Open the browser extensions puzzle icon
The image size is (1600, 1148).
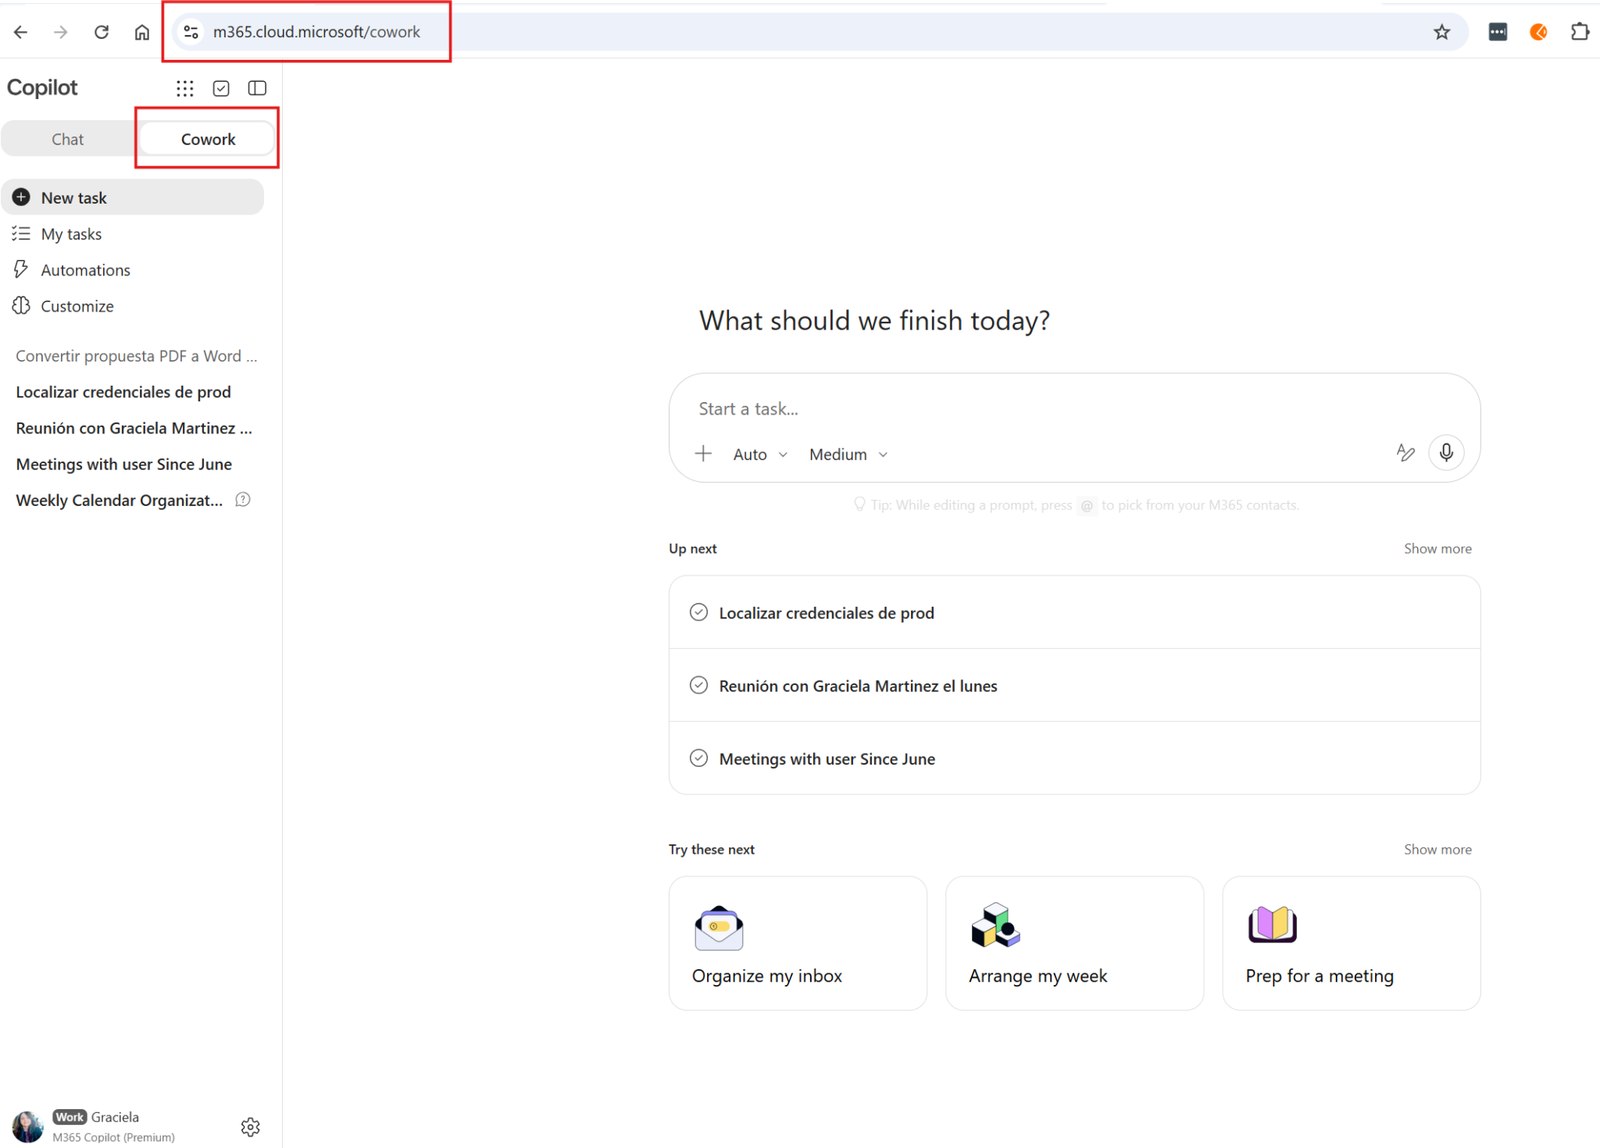click(1580, 32)
